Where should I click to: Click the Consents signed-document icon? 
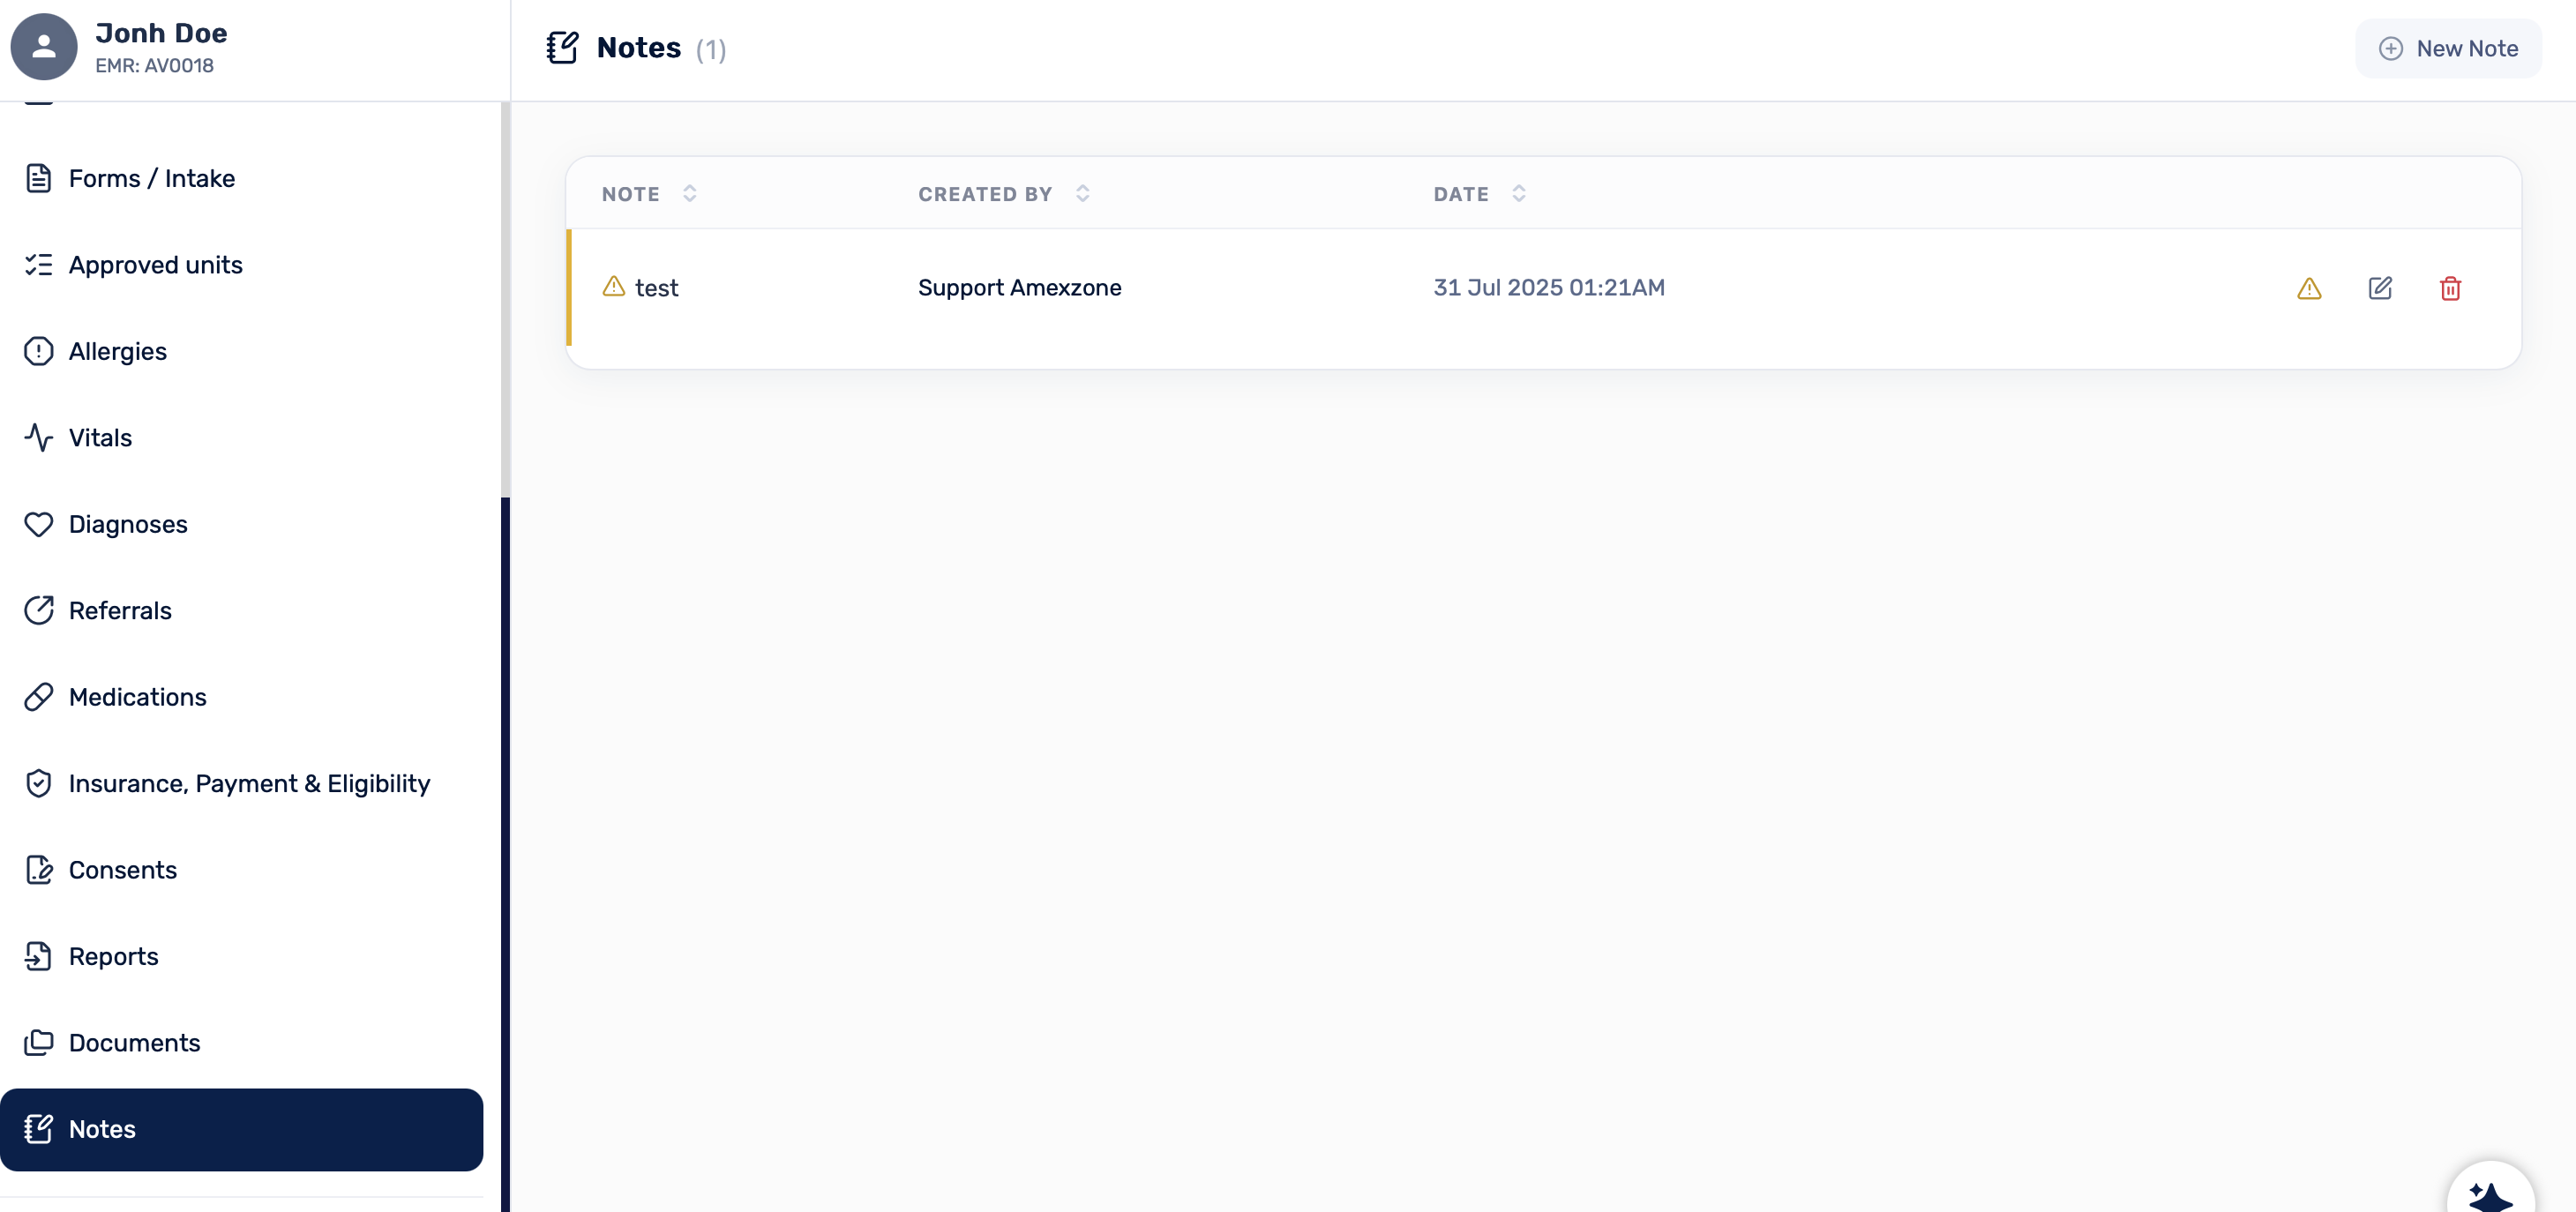coord(38,870)
